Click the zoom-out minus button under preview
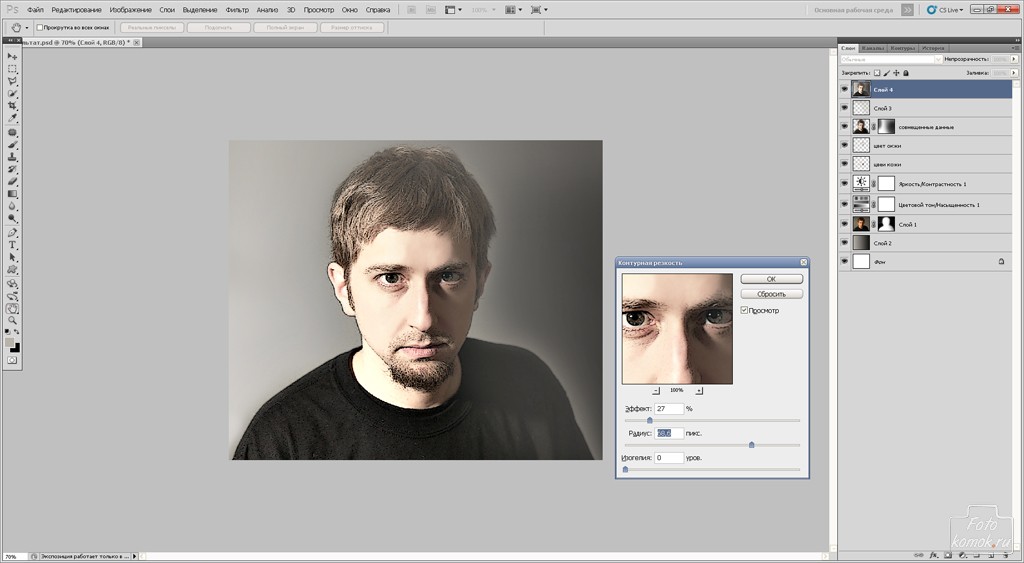 click(x=656, y=390)
